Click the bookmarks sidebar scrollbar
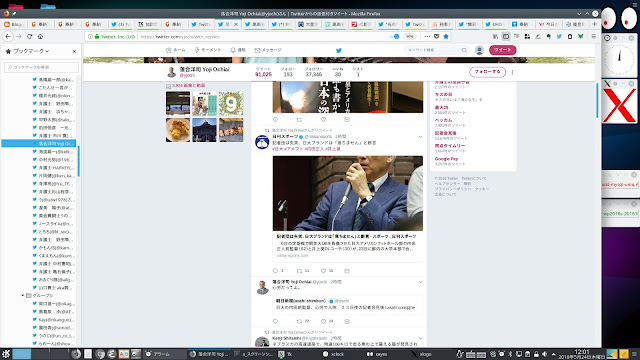640x360 pixels. click(x=78, y=162)
